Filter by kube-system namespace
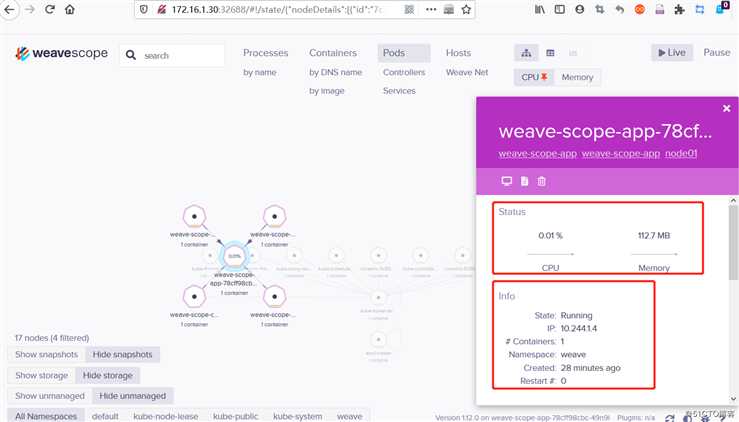Viewport: 739px width, 422px height. coord(297,416)
